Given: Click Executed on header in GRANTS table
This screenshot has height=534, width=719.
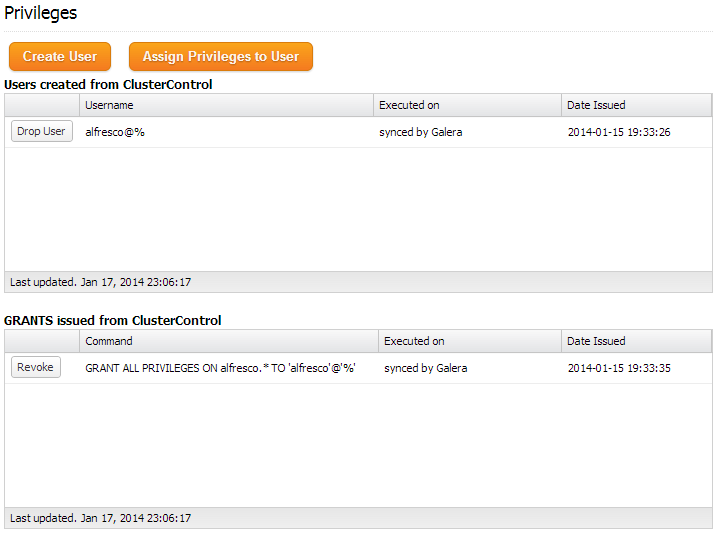Looking at the screenshot, I should point(414,341).
